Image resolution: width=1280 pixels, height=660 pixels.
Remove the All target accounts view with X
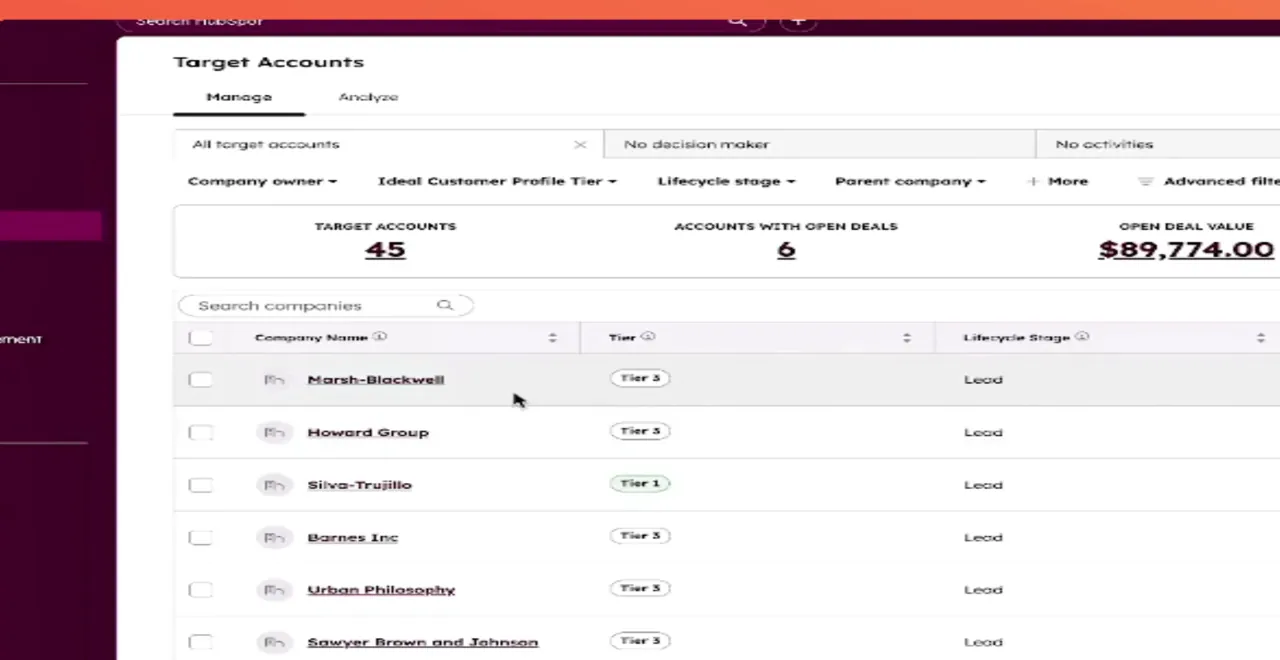580,145
